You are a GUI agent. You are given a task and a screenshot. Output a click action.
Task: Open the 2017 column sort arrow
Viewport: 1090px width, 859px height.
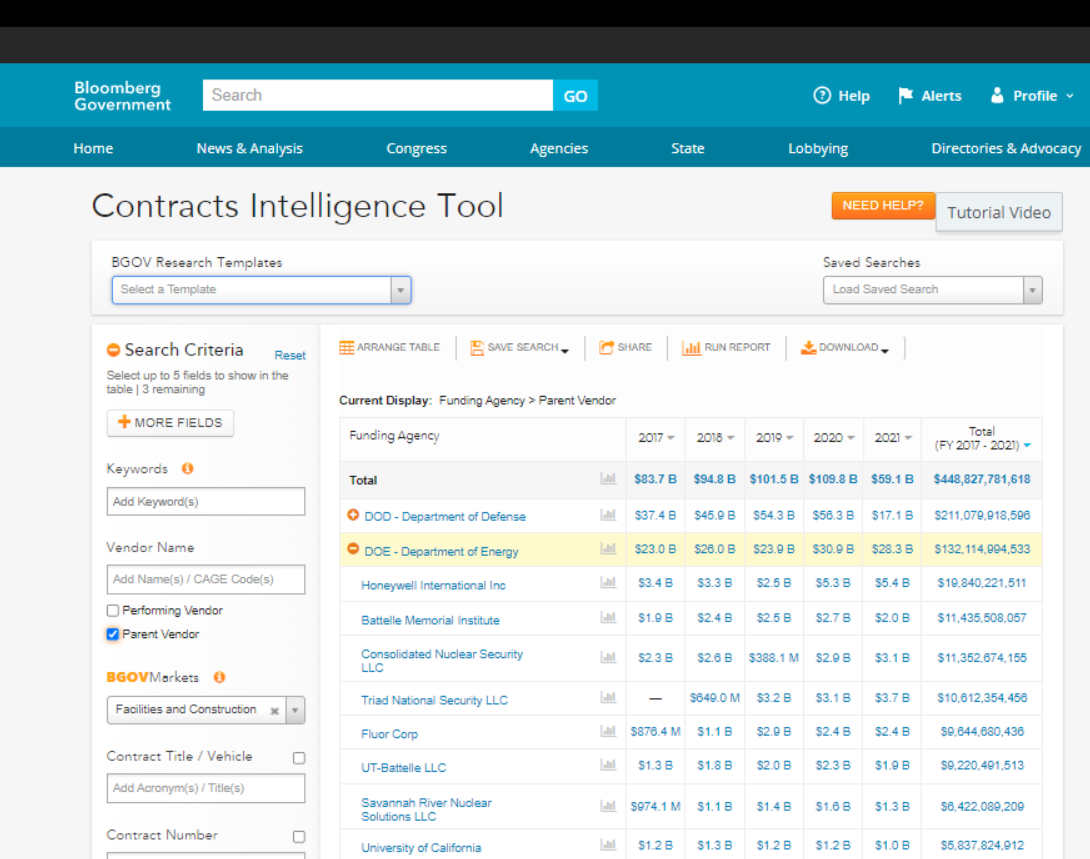point(671,438)
